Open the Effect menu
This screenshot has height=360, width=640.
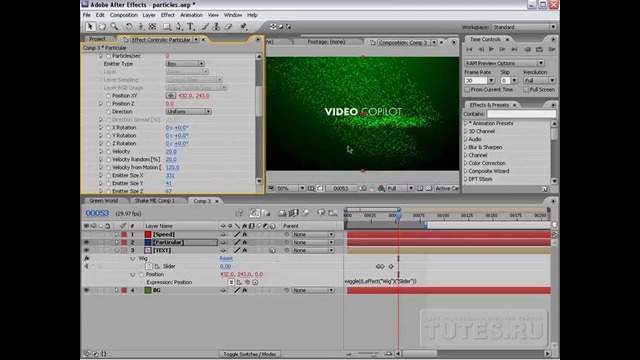167,15
